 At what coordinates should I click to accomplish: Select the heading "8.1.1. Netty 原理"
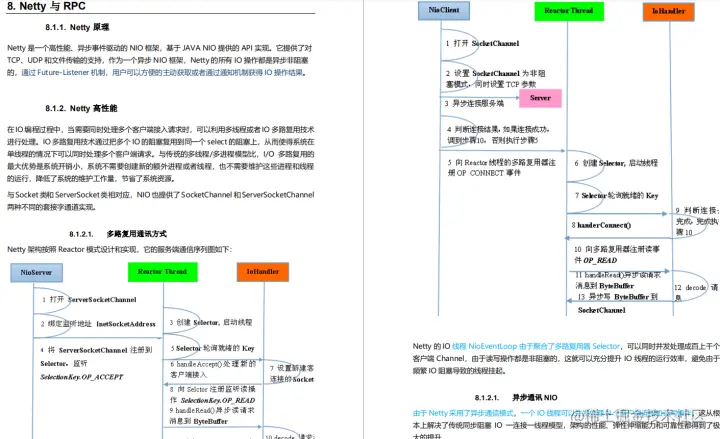(x=77, y=28)
